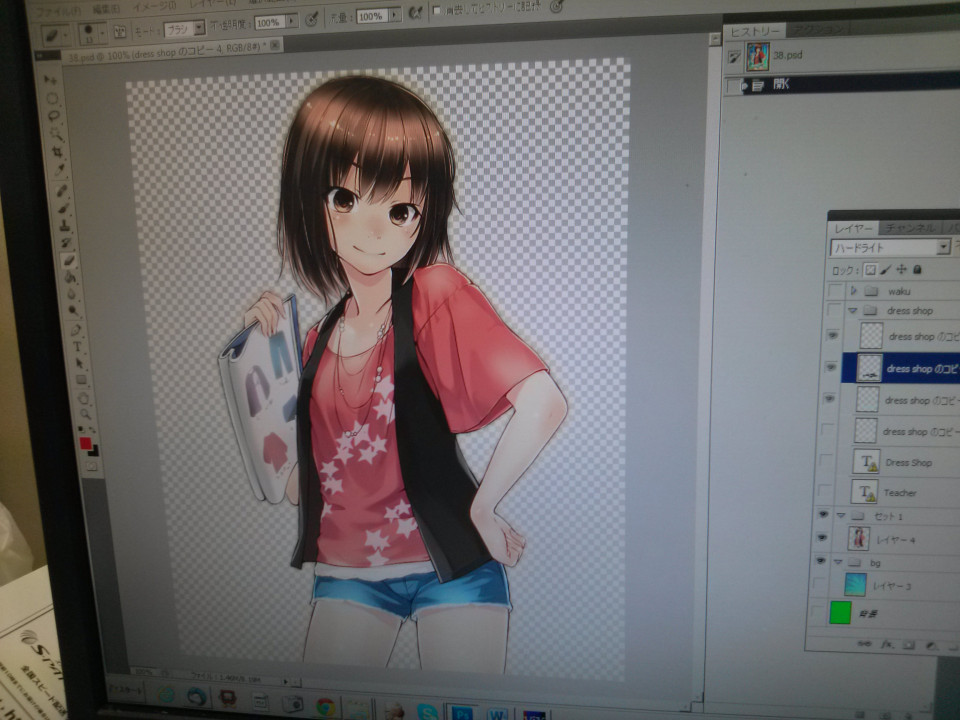960x720 pixels.
Task: Toggle lock position in Layers panel
Action: tap(901, 269)
